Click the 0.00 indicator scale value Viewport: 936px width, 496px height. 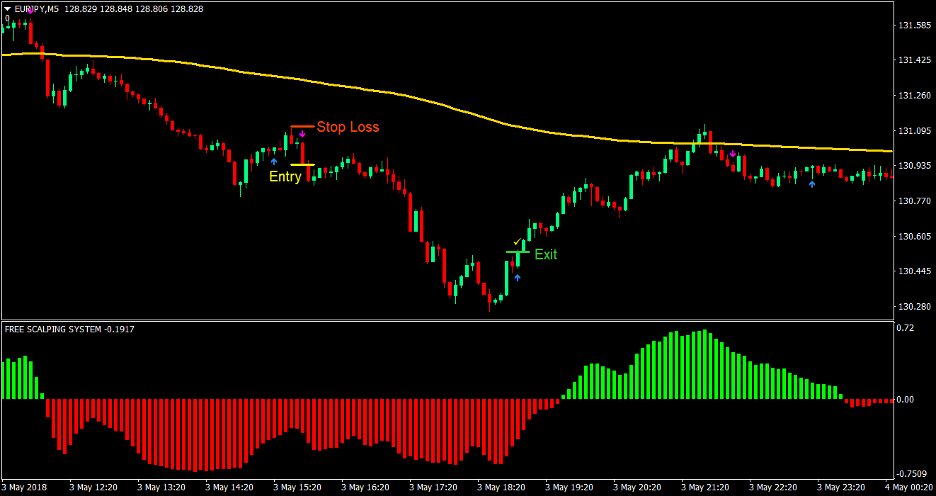coord(906,399)
